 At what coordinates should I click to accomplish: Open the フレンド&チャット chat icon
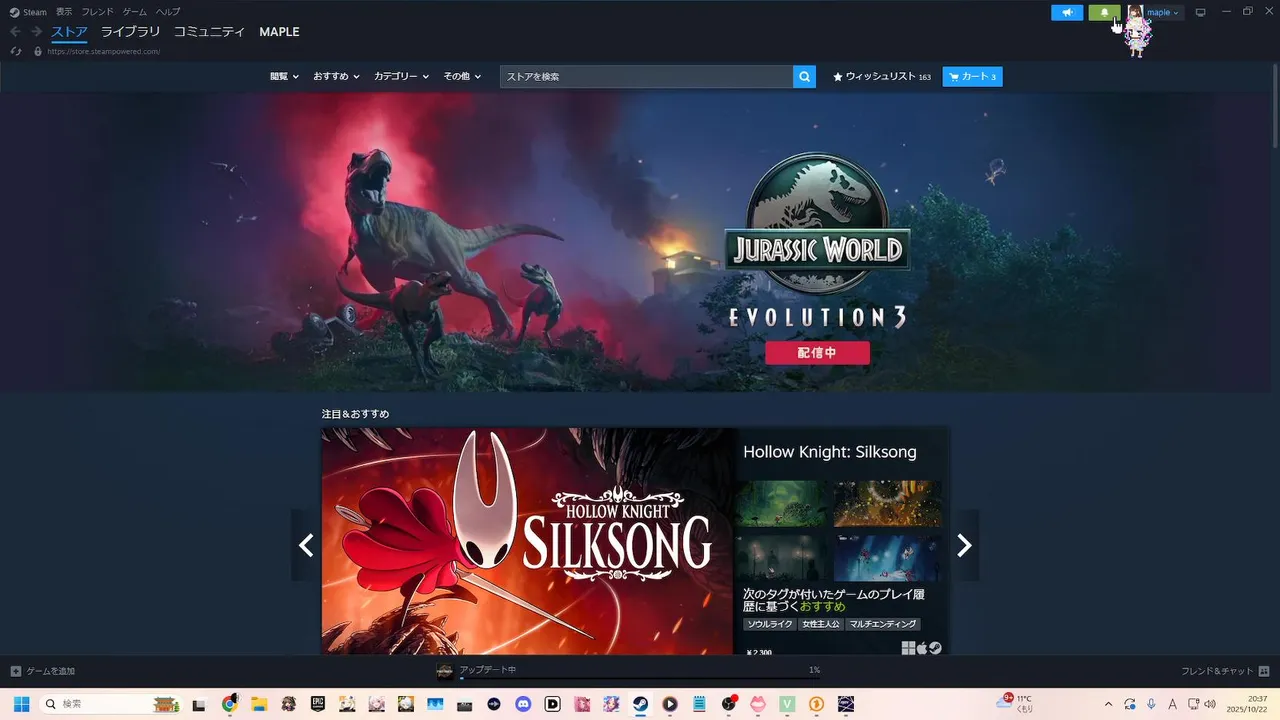[x=1264, y=671]
